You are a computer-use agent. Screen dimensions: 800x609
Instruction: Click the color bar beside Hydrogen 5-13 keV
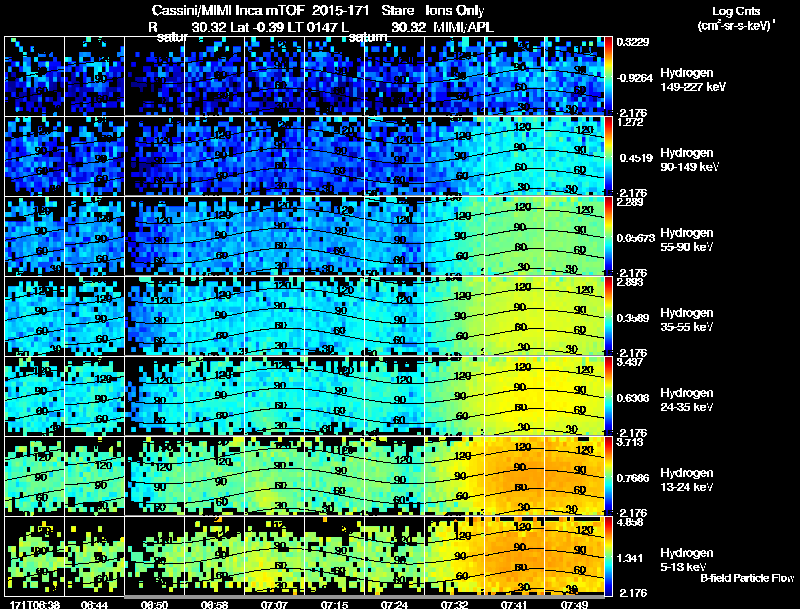[608, 556]
